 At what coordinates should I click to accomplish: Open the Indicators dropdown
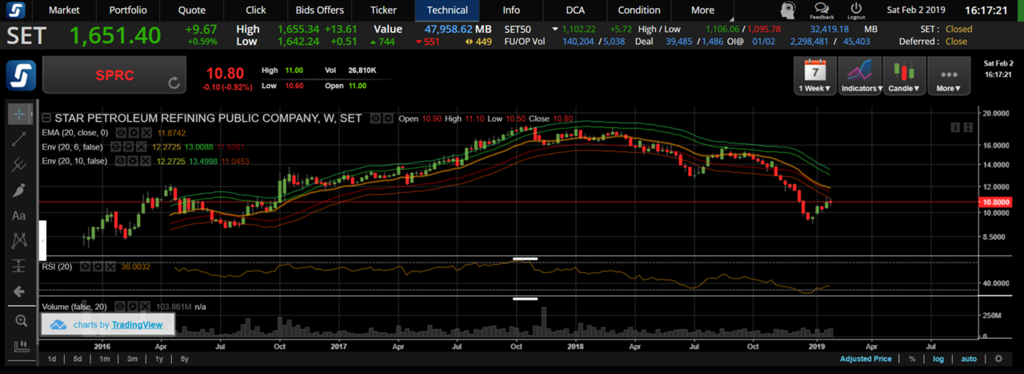(x=859, y=76)
